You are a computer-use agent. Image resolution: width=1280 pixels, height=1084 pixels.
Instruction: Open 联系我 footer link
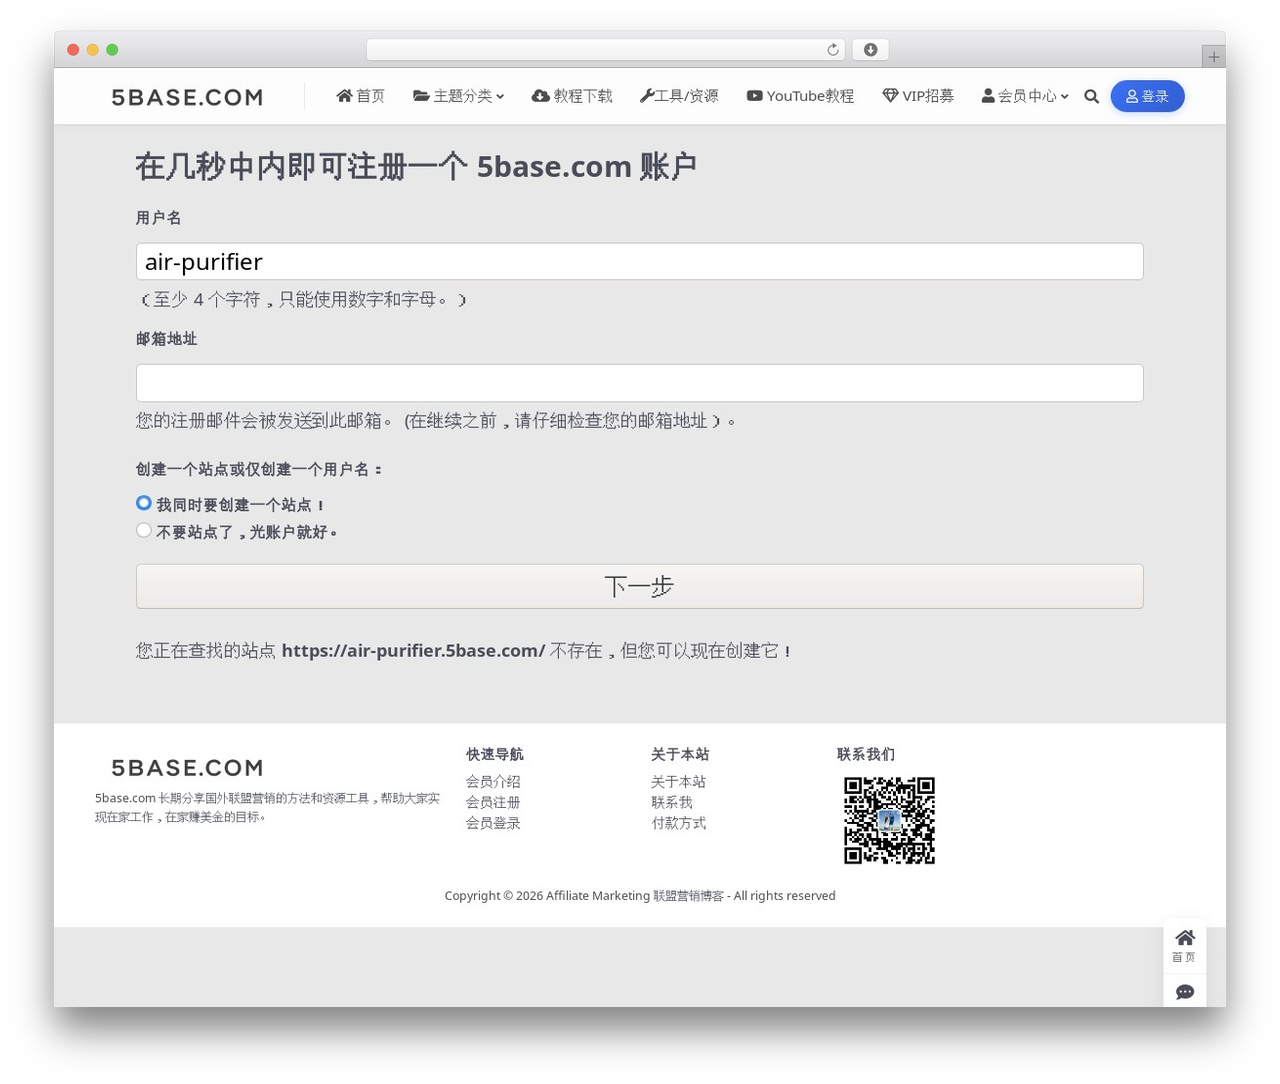click(672, 803)
